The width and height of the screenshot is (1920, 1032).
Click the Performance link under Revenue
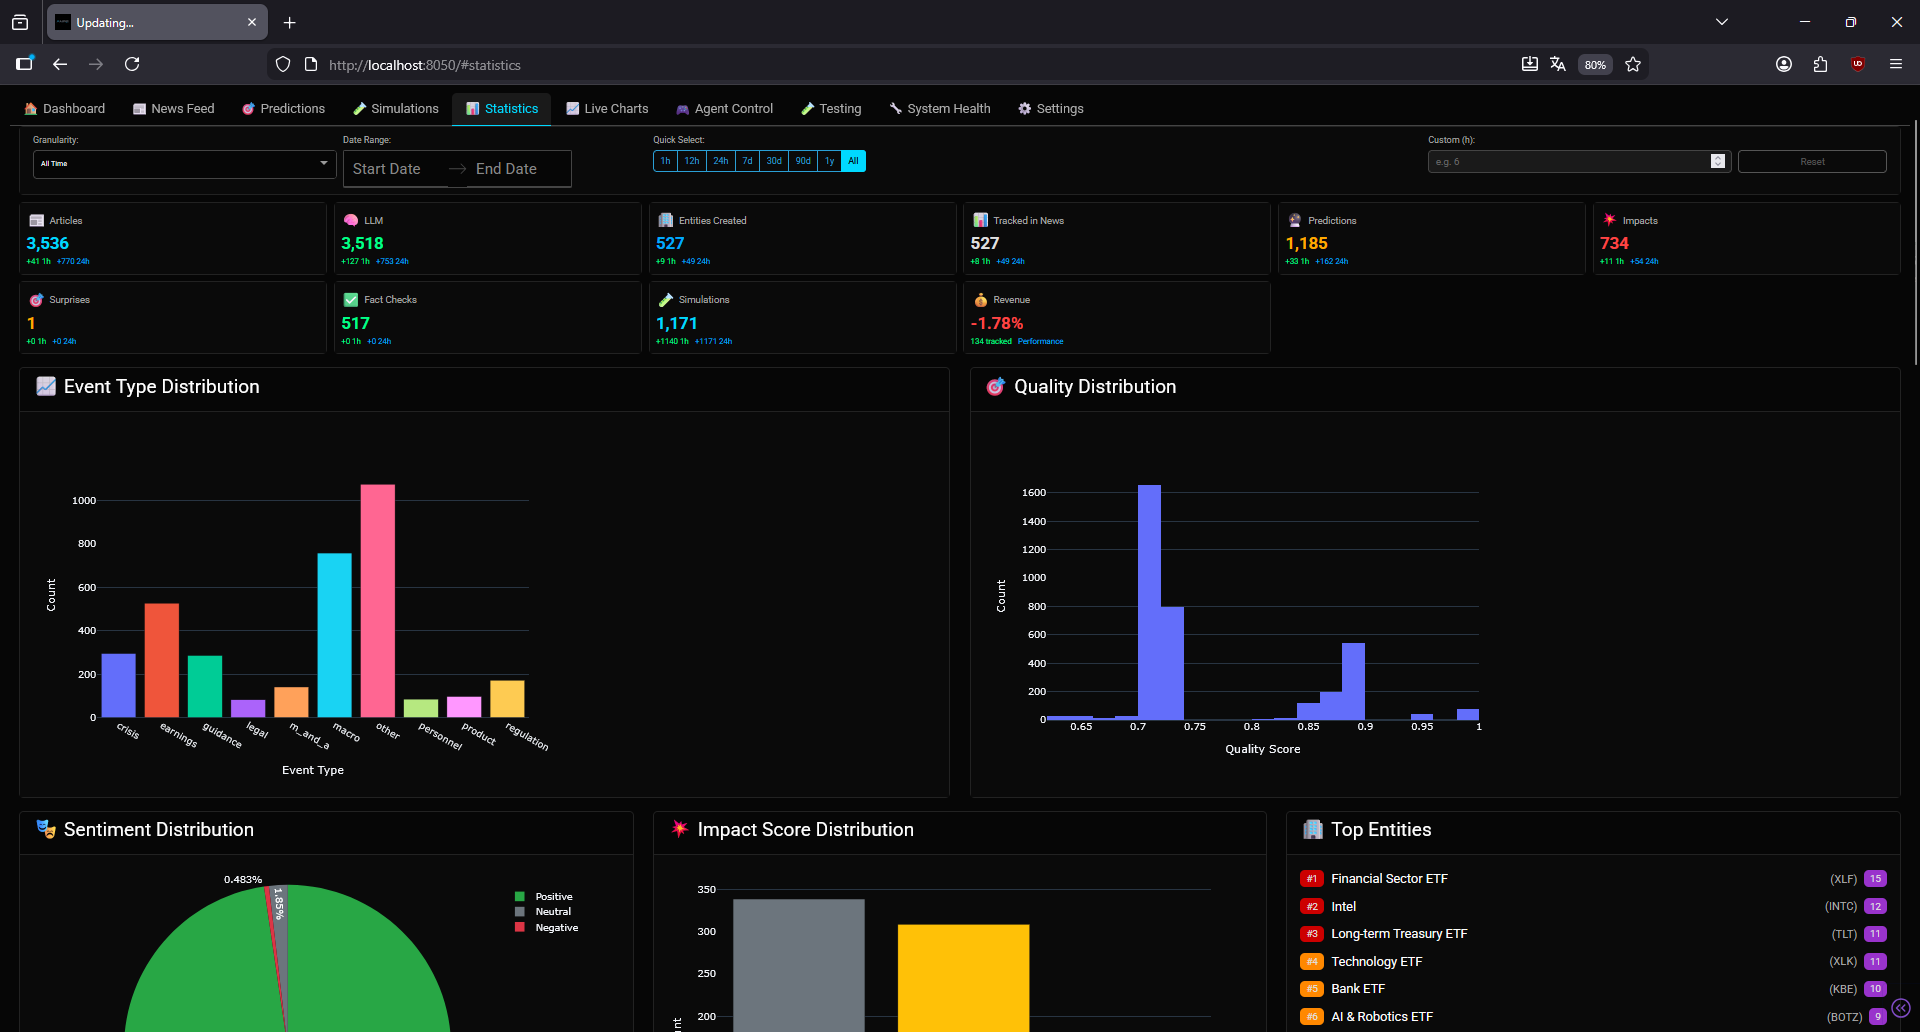coord(1040,342)
